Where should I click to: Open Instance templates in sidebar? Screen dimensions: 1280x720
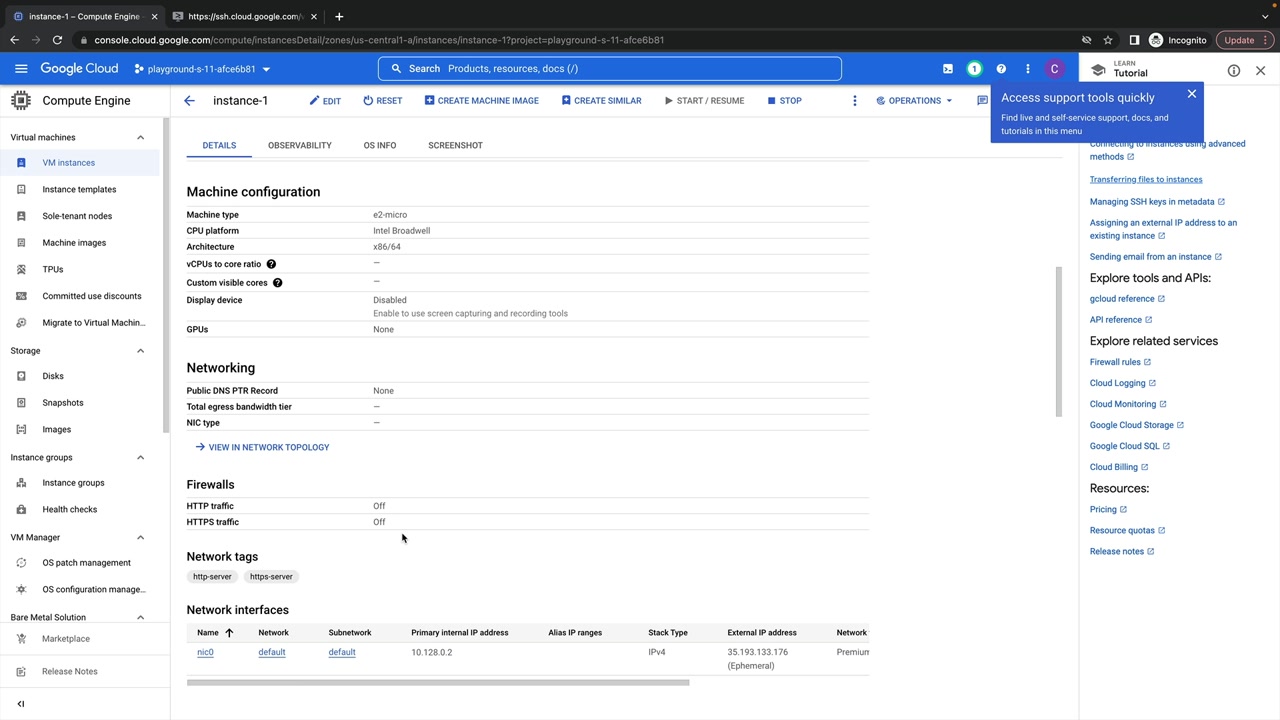pos(79,190)
